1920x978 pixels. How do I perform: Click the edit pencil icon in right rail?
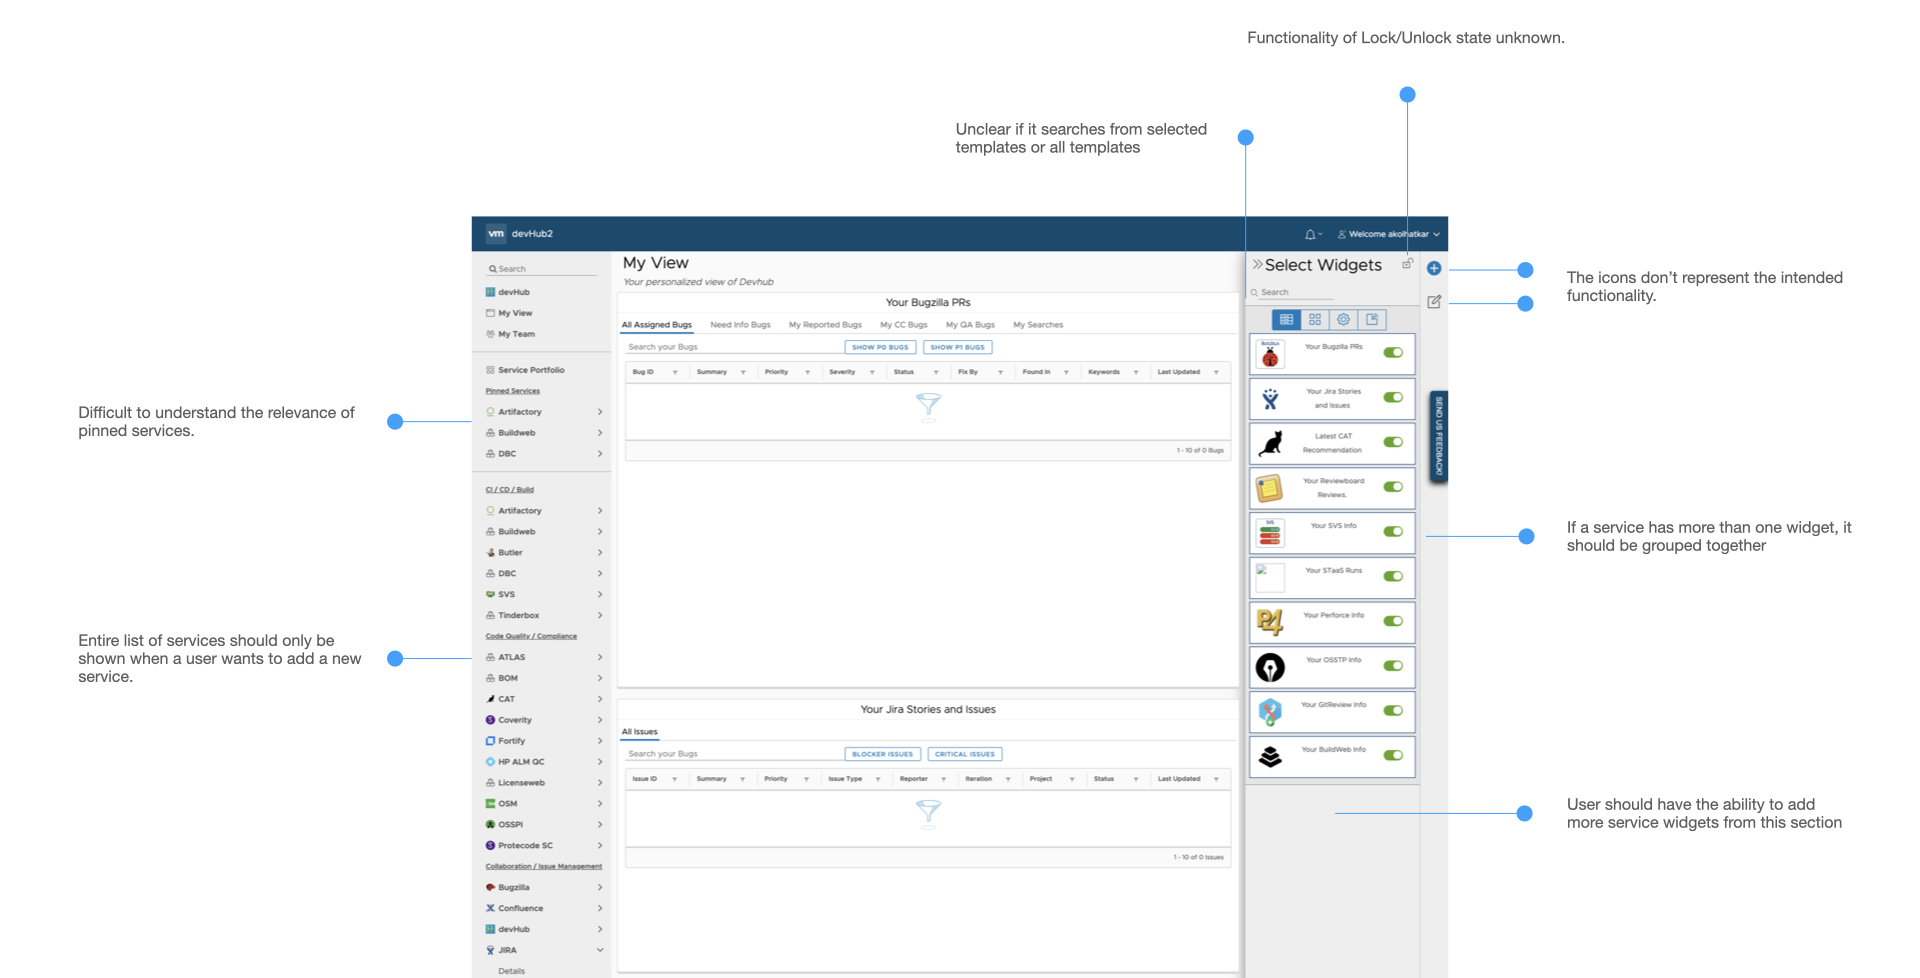1433,302
